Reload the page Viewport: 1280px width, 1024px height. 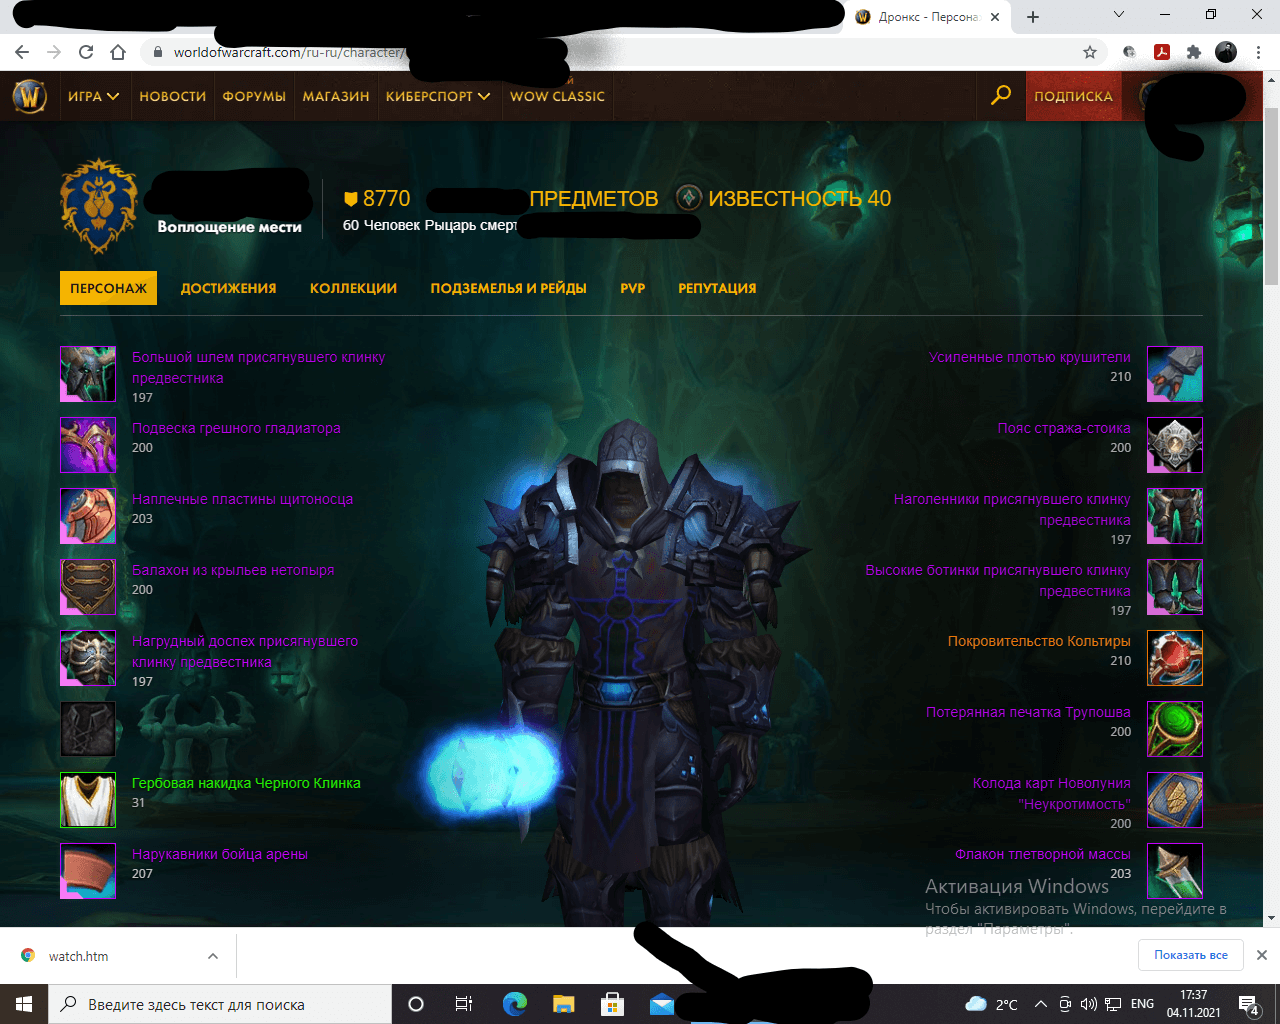[x=86, y=52]
